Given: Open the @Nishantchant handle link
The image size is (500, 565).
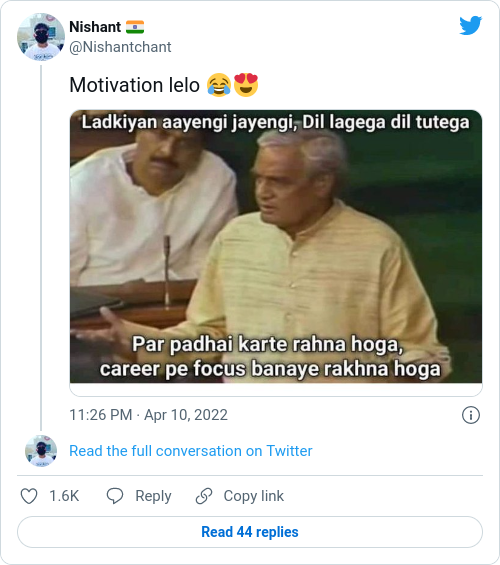Looking at the screenshot, I should [120, 47].
